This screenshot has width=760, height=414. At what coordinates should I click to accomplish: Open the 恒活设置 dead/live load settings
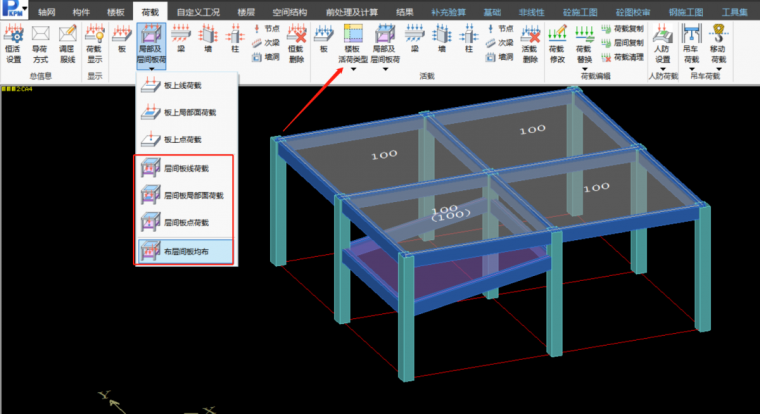pyautogui.click(x=13, y=45)
